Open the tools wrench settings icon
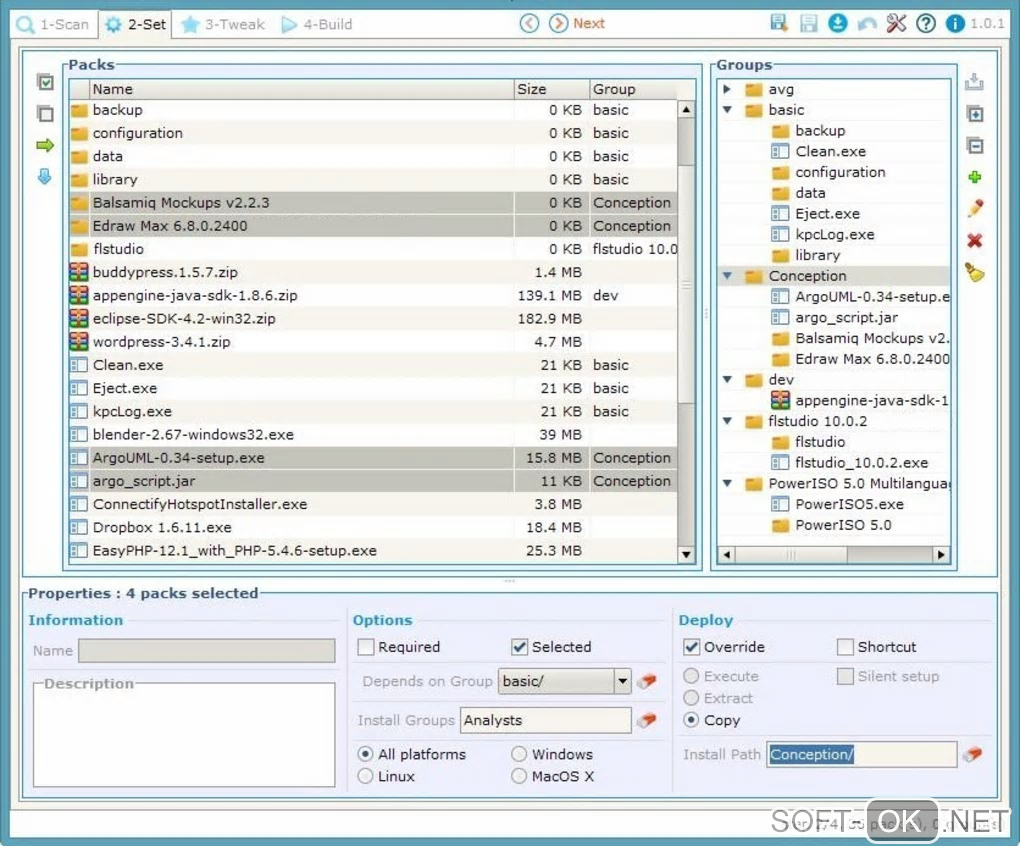Screen dimensions: 1020x846 (896, 23)
